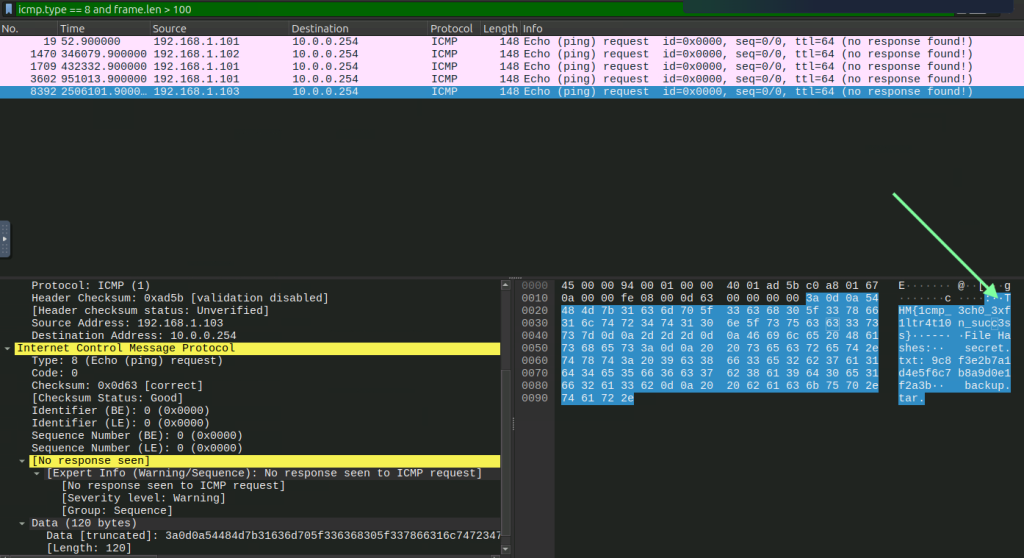Sort by the Length column header
The image size is (1024, 558).
click(500, 29)
